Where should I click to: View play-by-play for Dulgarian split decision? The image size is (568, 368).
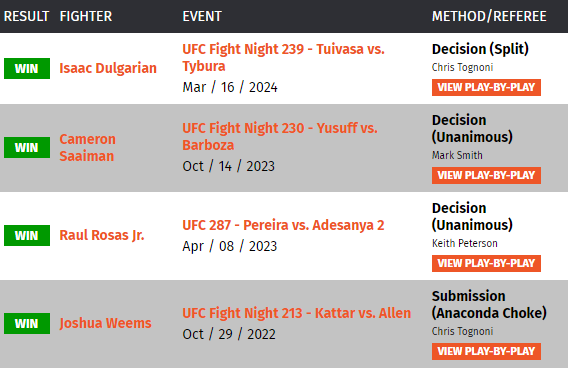[x=486, y=87]
